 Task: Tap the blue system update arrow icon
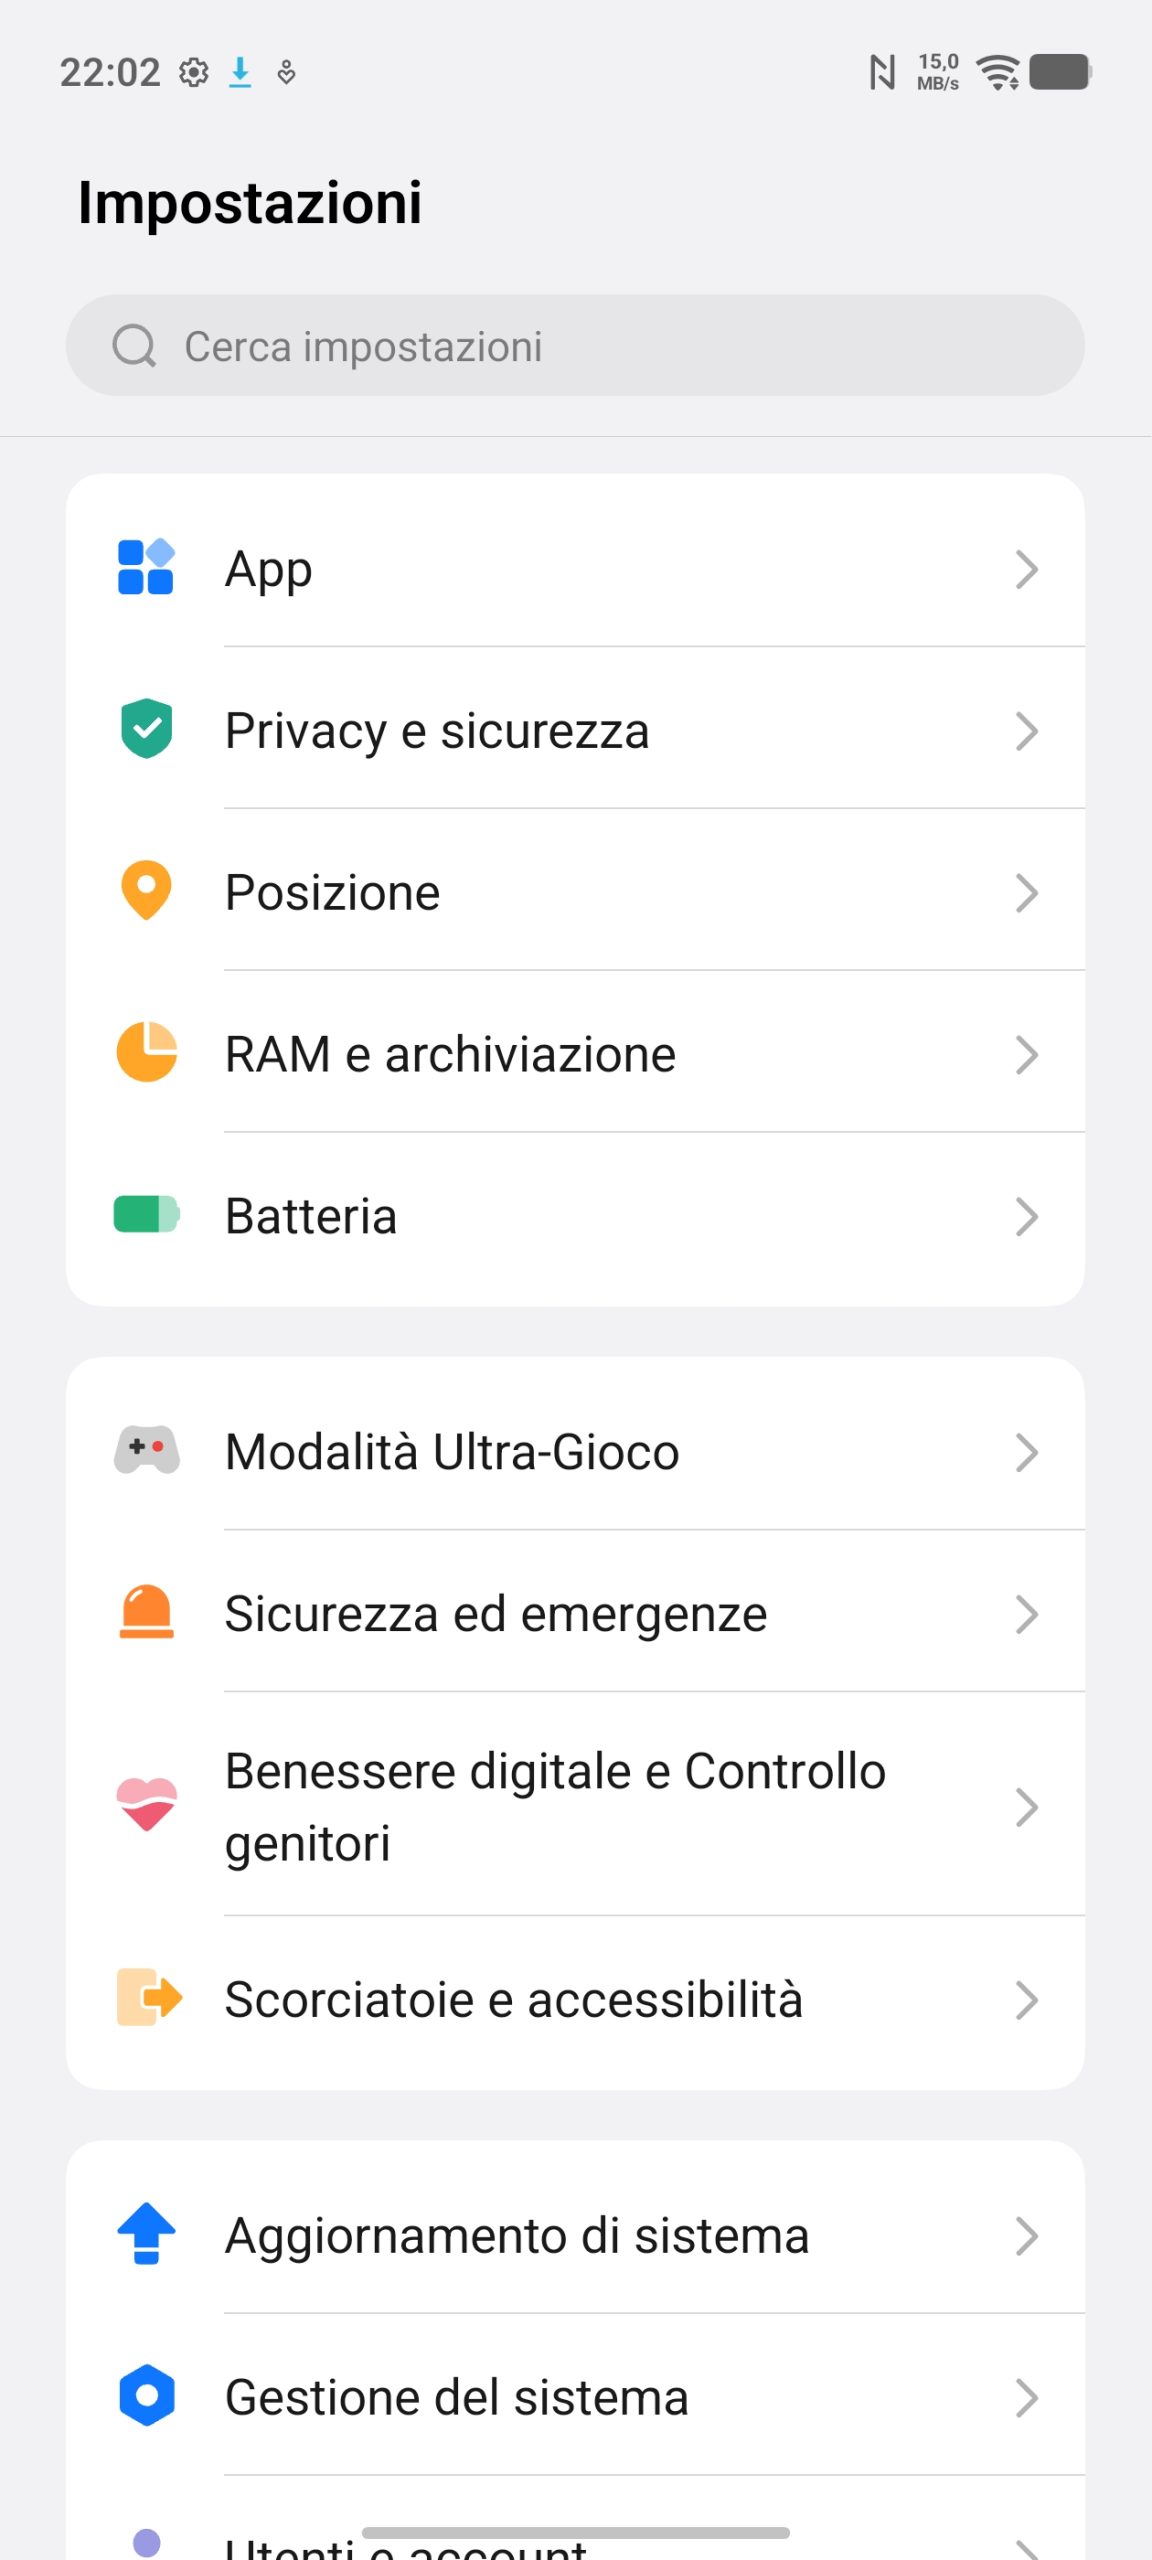[146, 2234]
